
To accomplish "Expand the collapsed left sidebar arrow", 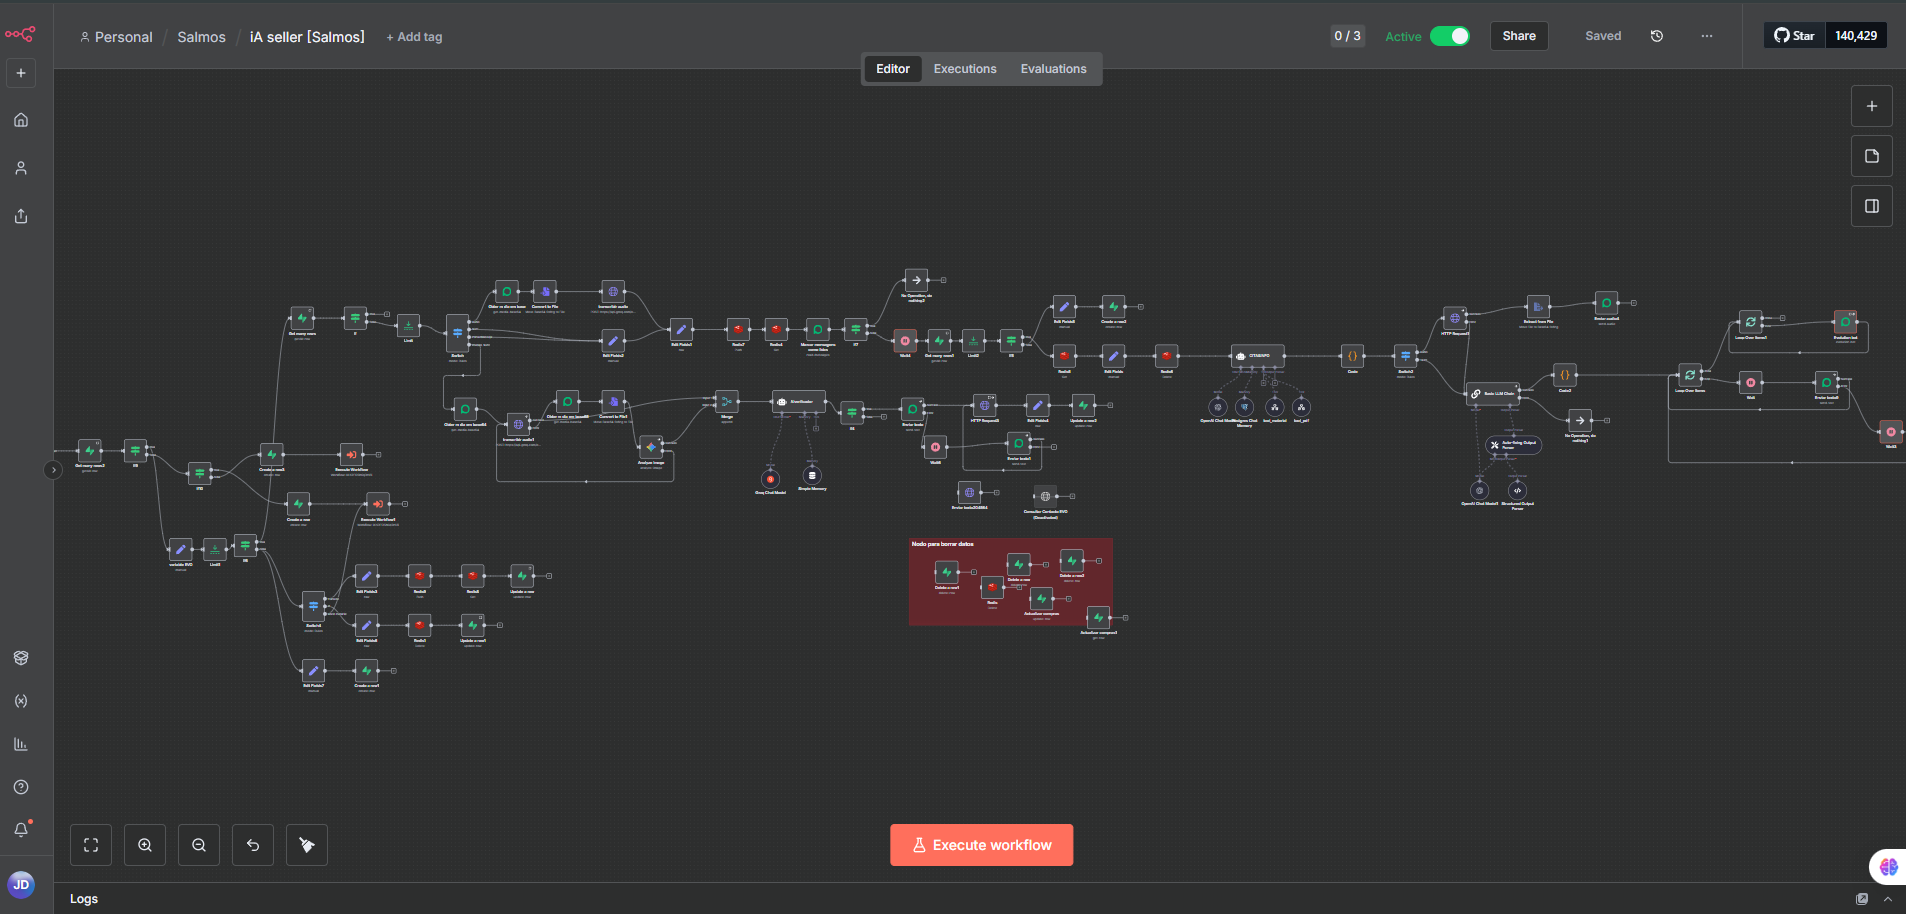I will pyautogui.click(x=53, y=470).
